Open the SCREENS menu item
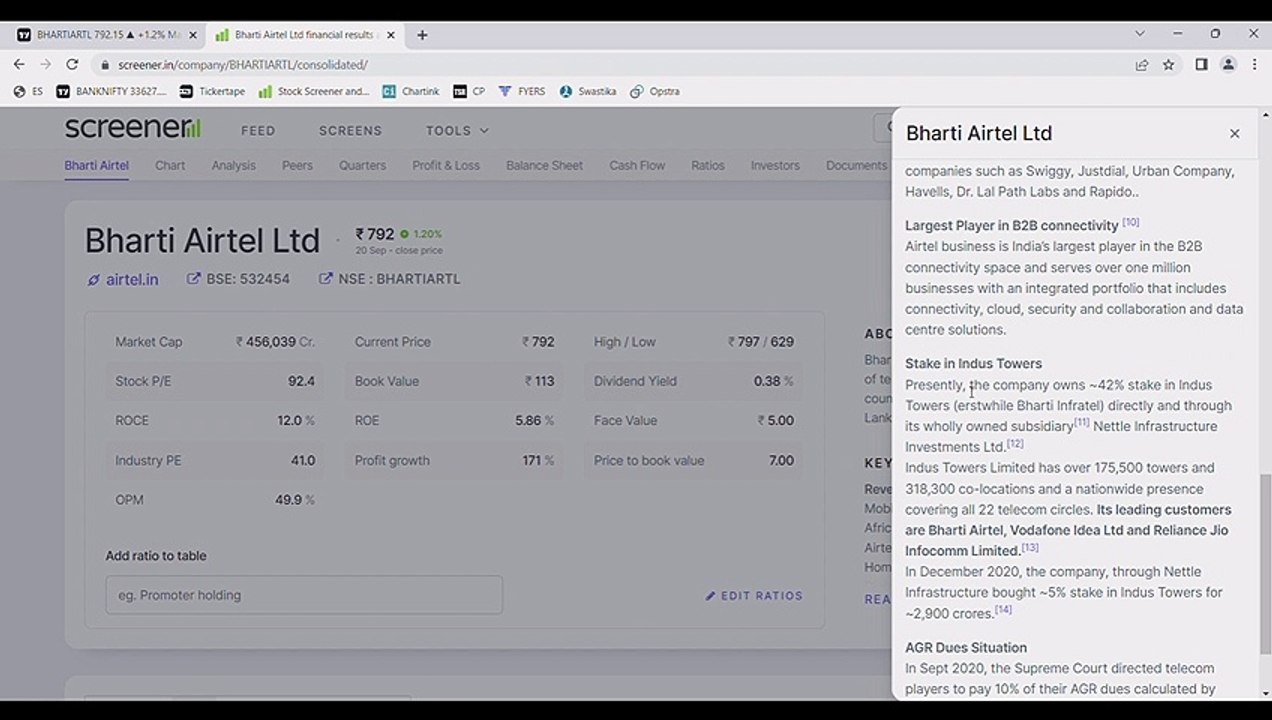Image resolution: width=1272 pixels, height=720 pixels. (x=350, y=131)
